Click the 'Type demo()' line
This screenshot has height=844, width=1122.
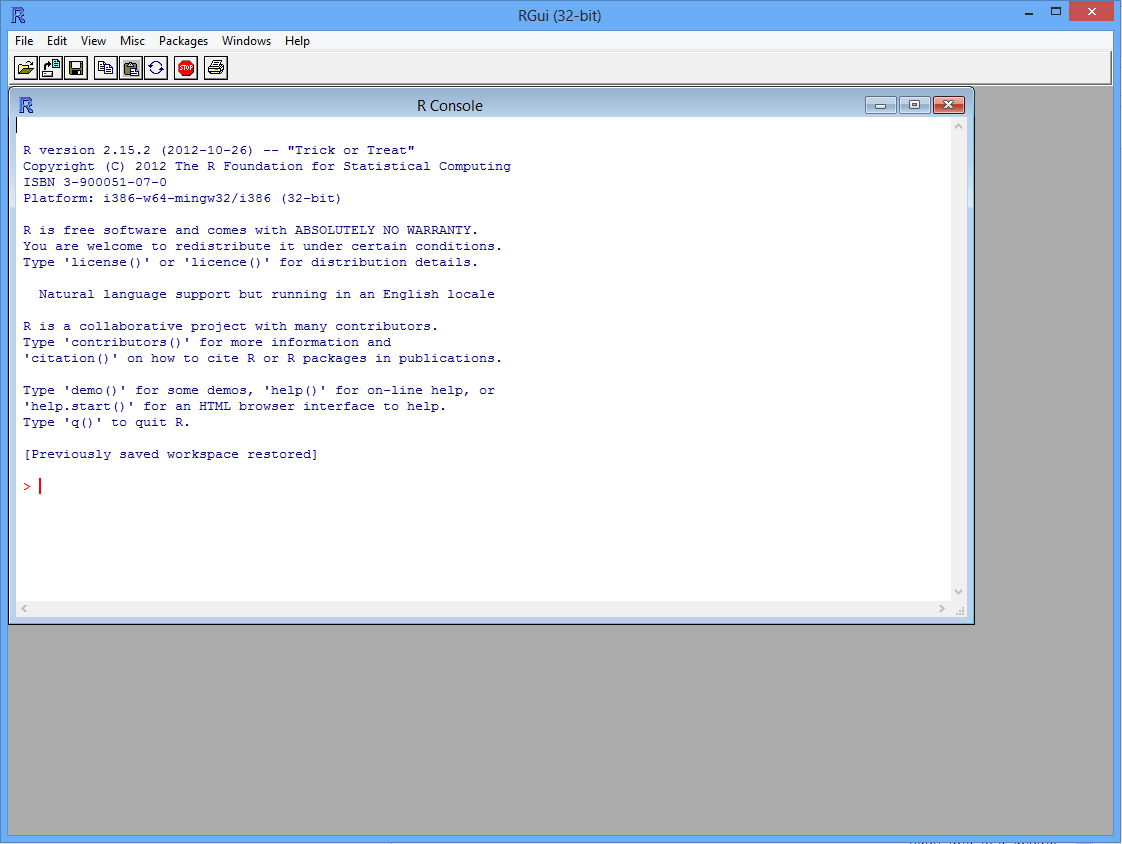(x=258, y=391)
